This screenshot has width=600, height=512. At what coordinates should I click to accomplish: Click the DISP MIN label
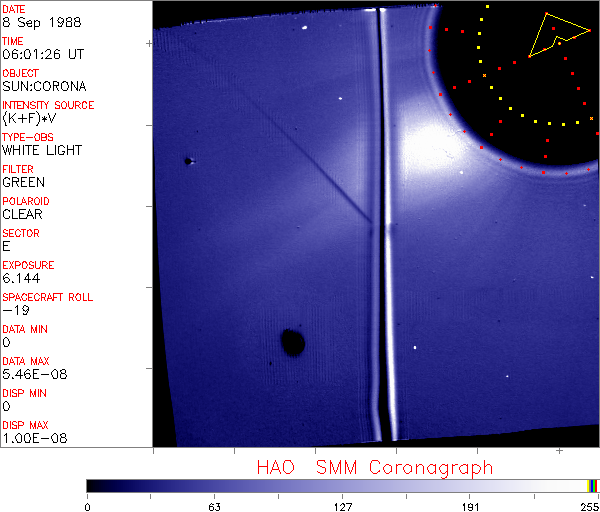coord(24,393)
